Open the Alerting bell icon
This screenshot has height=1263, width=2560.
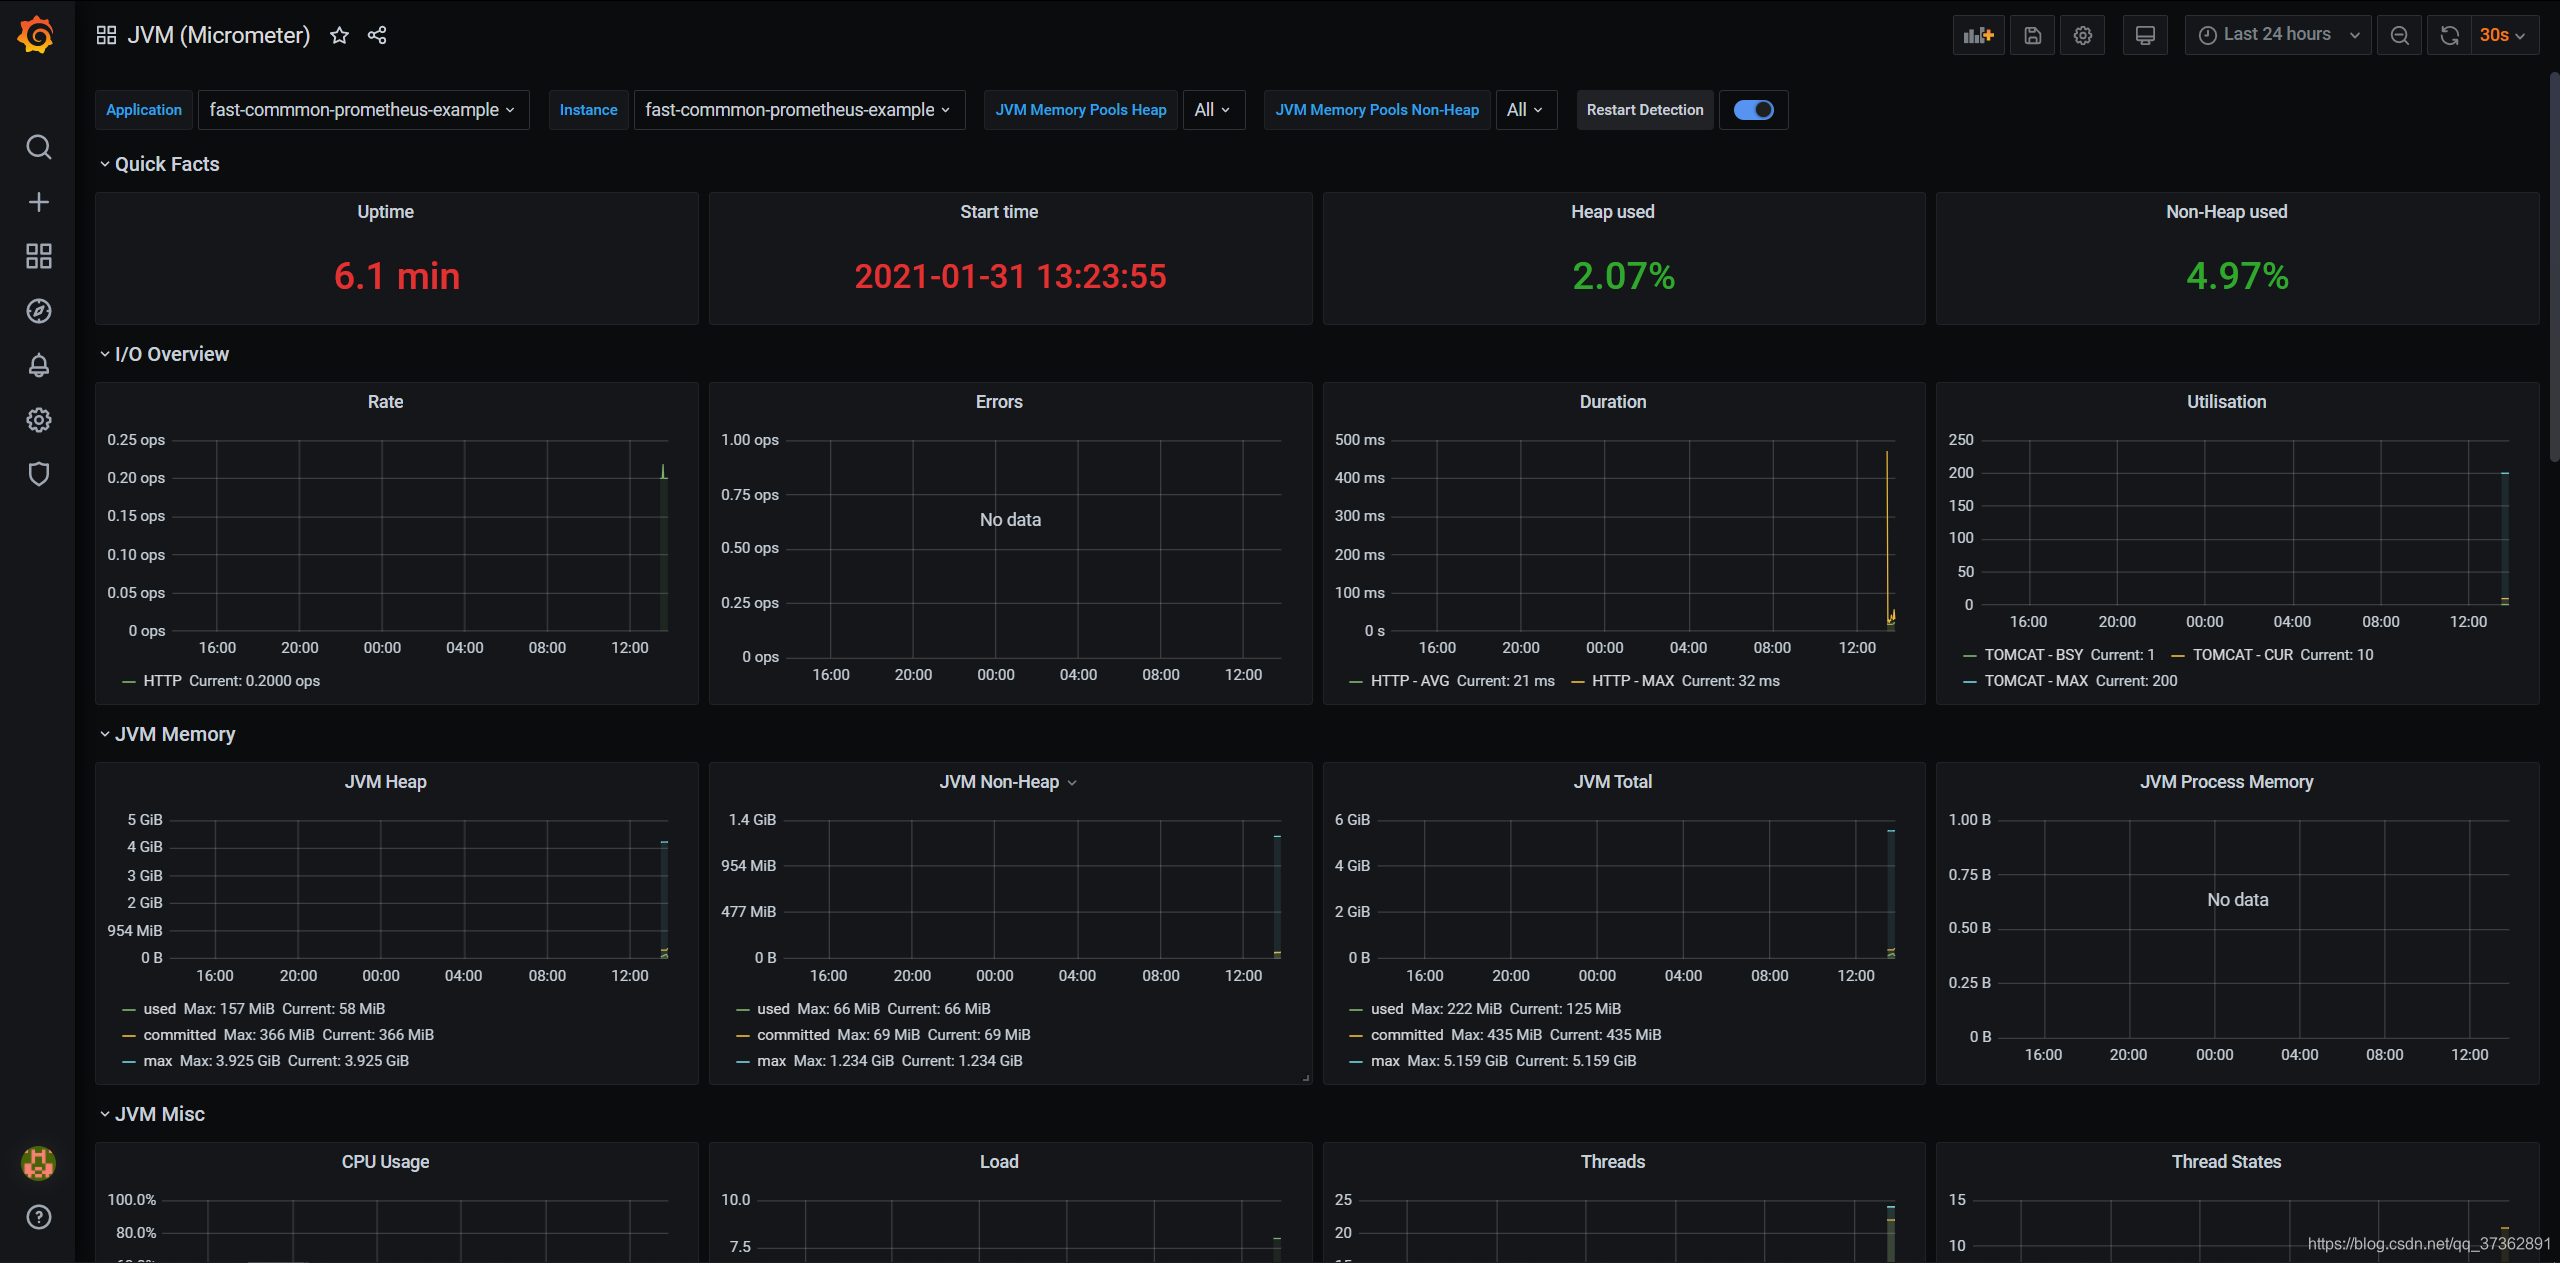(38, 365)
